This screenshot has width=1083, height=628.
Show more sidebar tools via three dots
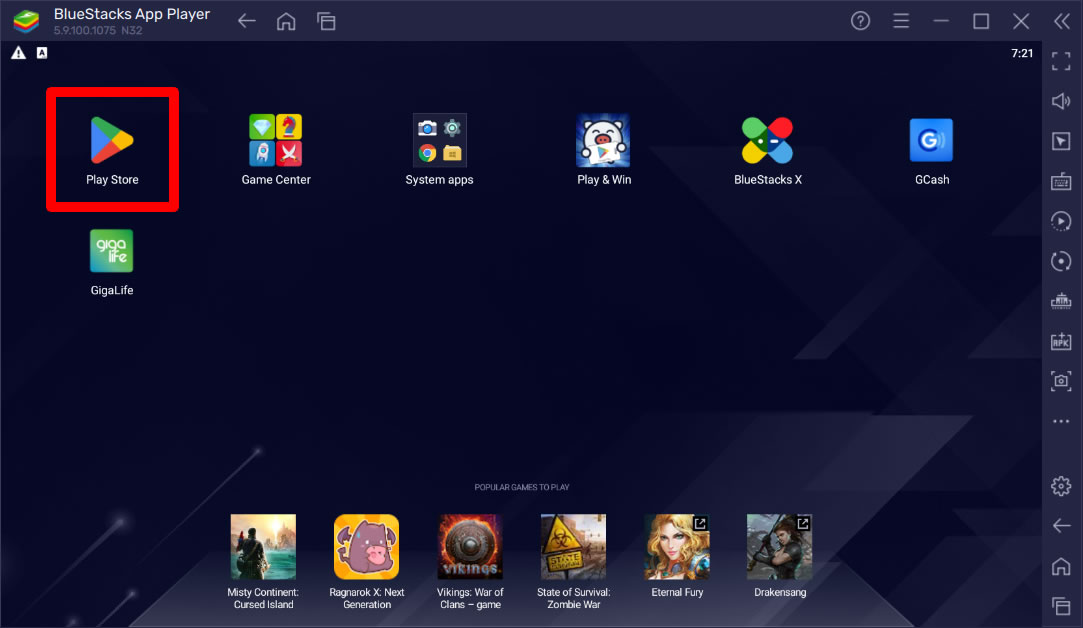click(1061, 421)
